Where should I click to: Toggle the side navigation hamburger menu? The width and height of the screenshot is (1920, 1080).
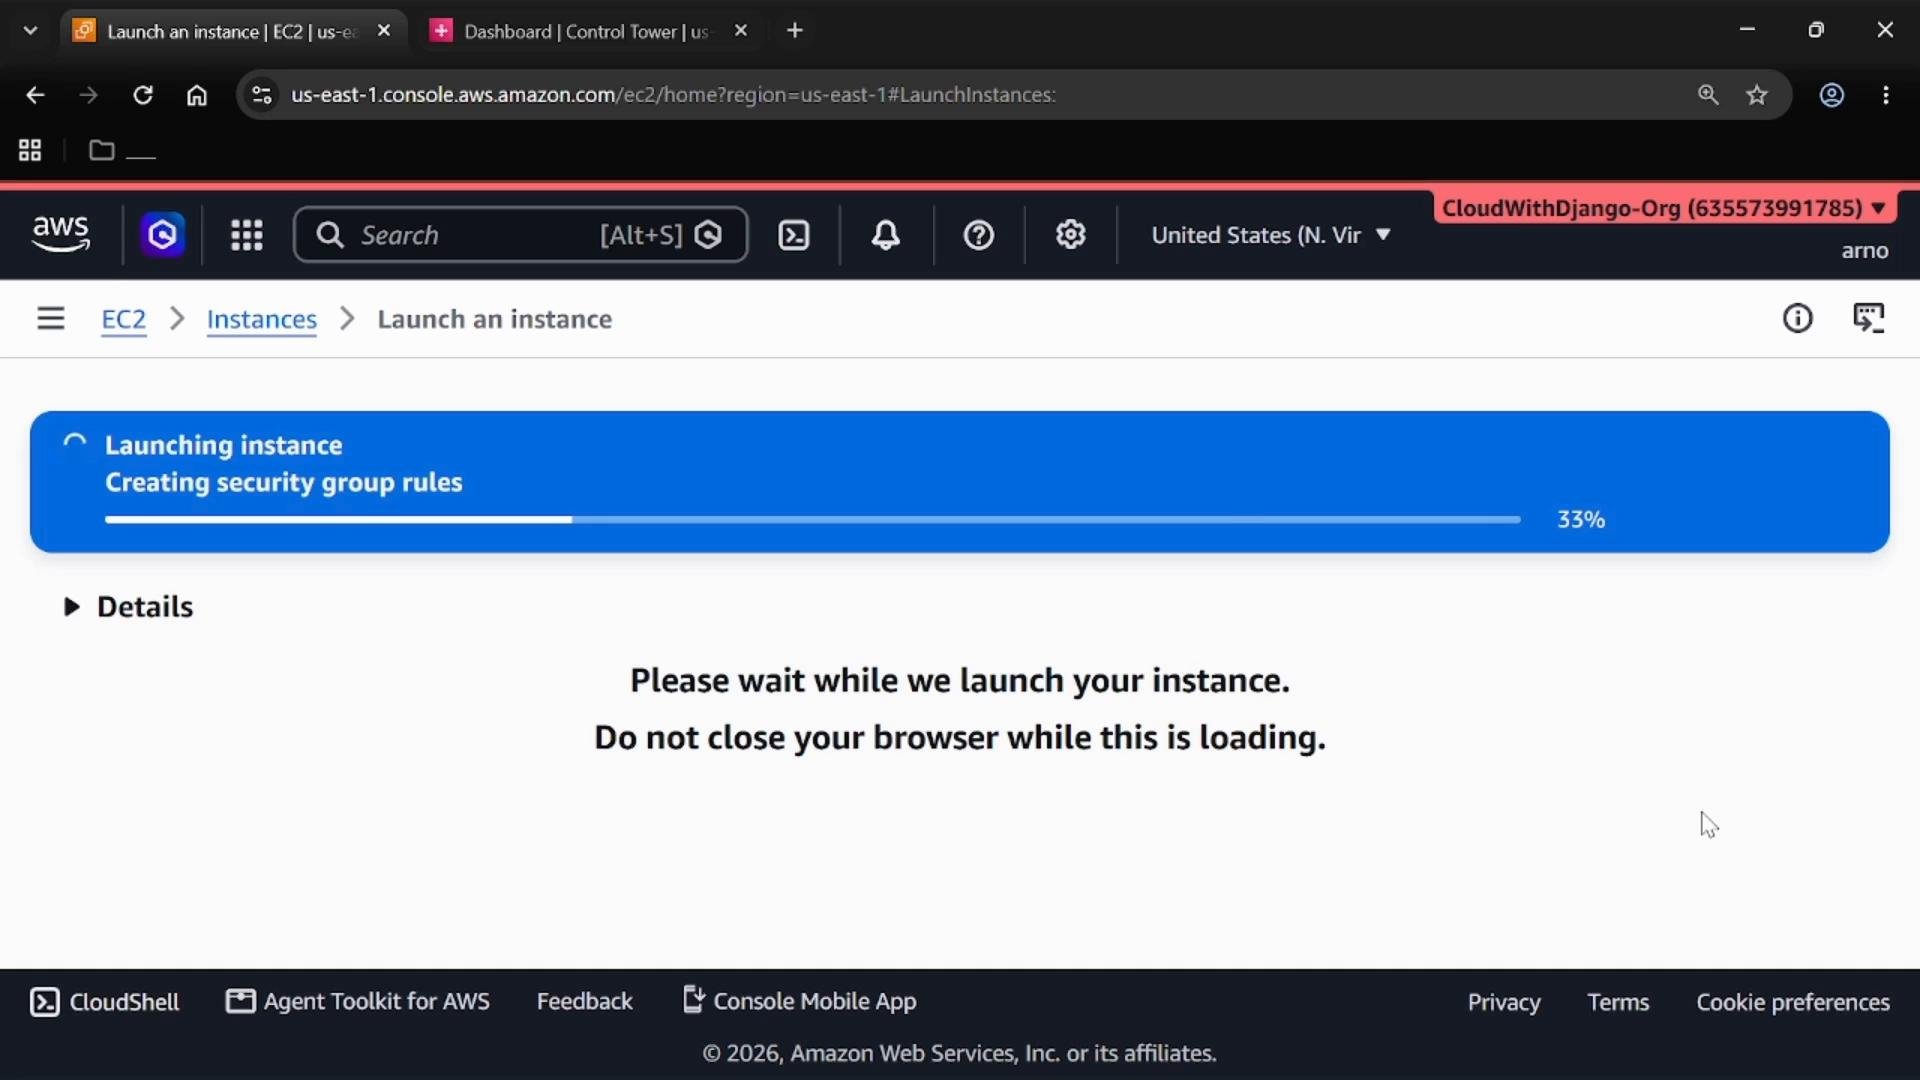pyautogui.click(x=51, y=319)
